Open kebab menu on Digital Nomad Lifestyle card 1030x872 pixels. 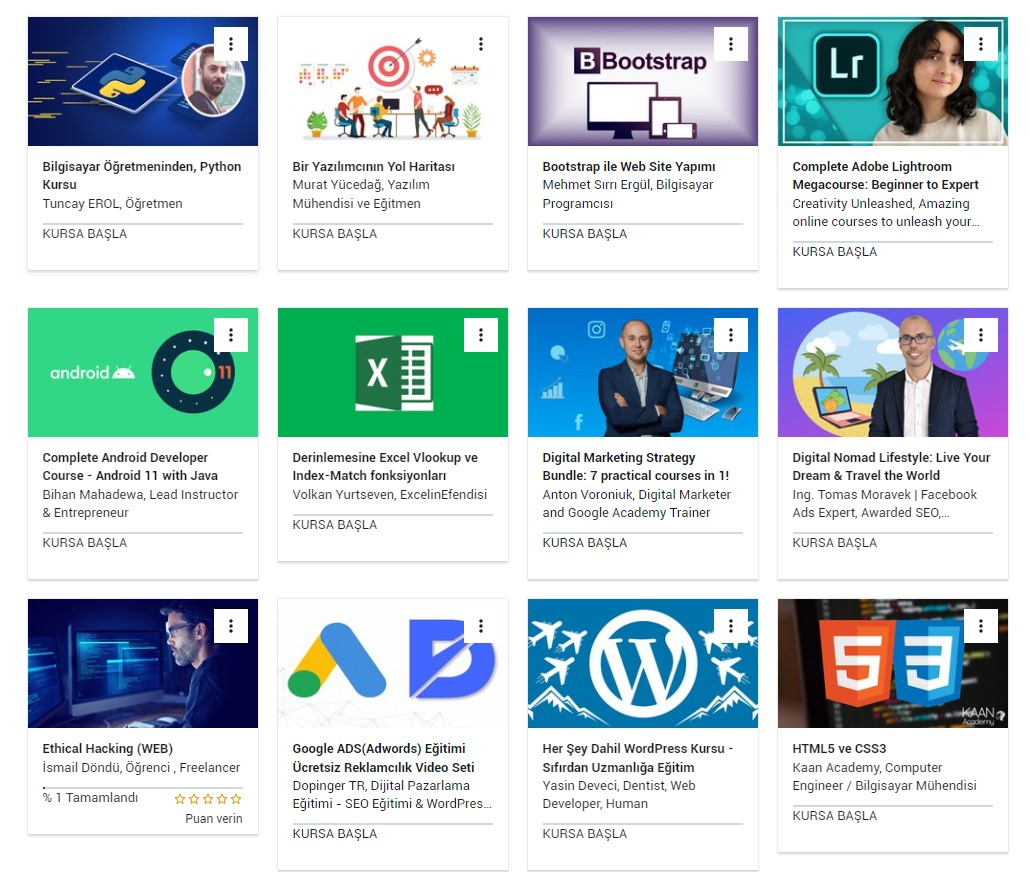tap(981, 335)
